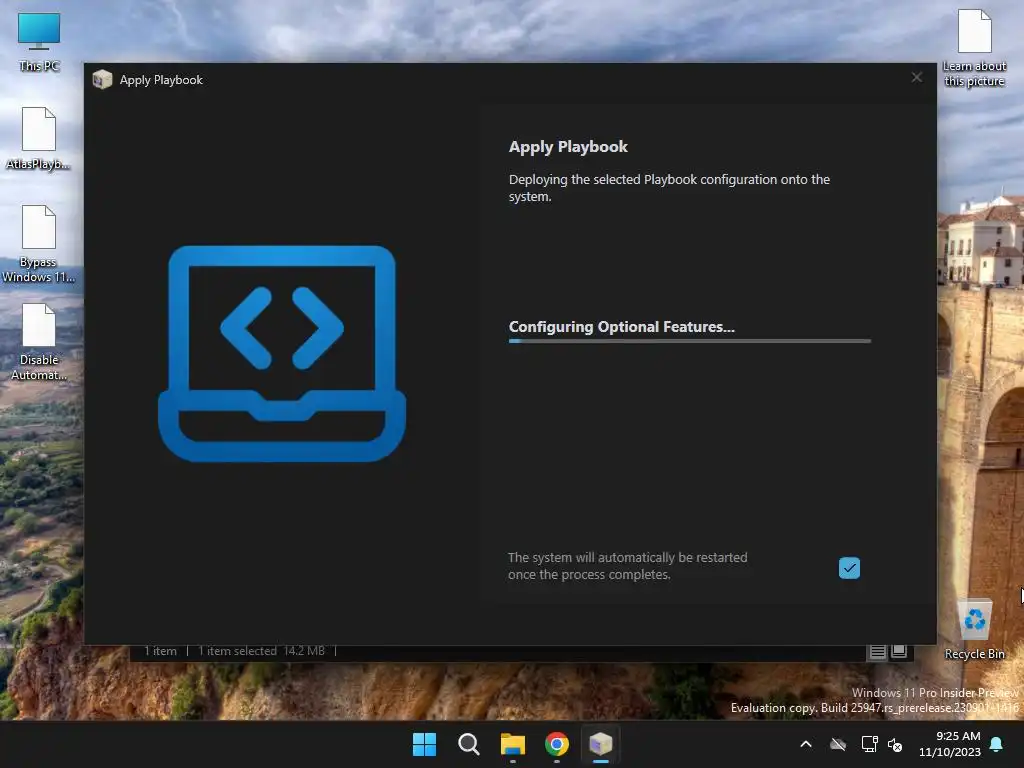
Task: Click 'Deploying the selected Playbook' description text
Action: (669, 188)
